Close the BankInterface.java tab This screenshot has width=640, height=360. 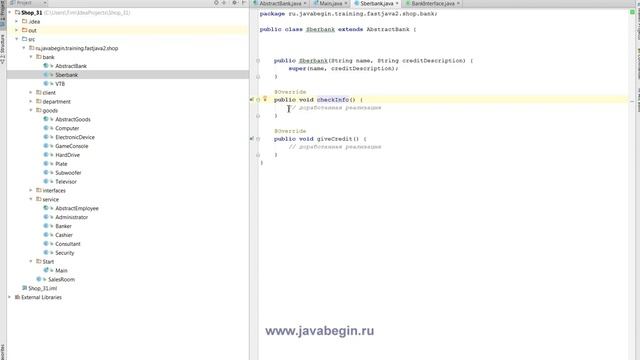(x=458, y=3)
